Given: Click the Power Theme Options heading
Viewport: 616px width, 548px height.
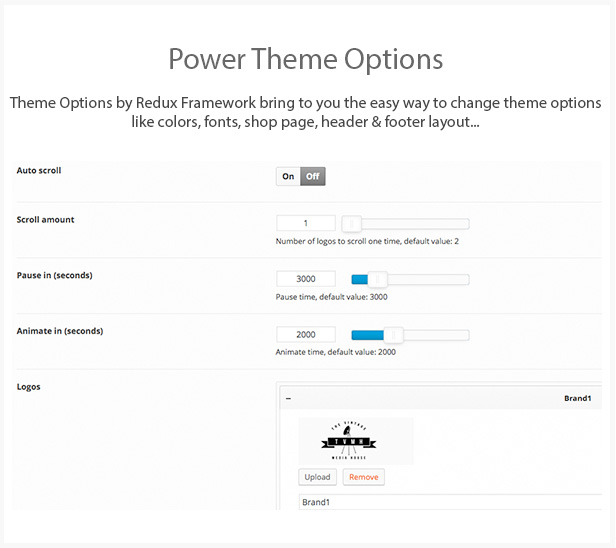Looking at the screenshot, I should pyautogui.click(x=306, y=60).
